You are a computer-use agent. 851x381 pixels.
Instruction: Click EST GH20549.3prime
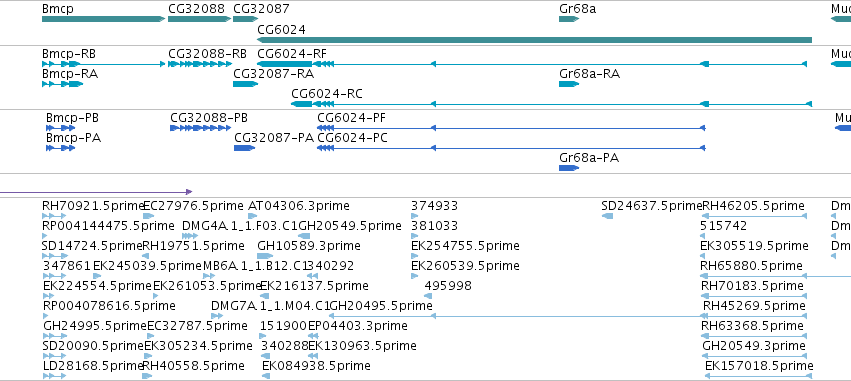tap(754, 346)
